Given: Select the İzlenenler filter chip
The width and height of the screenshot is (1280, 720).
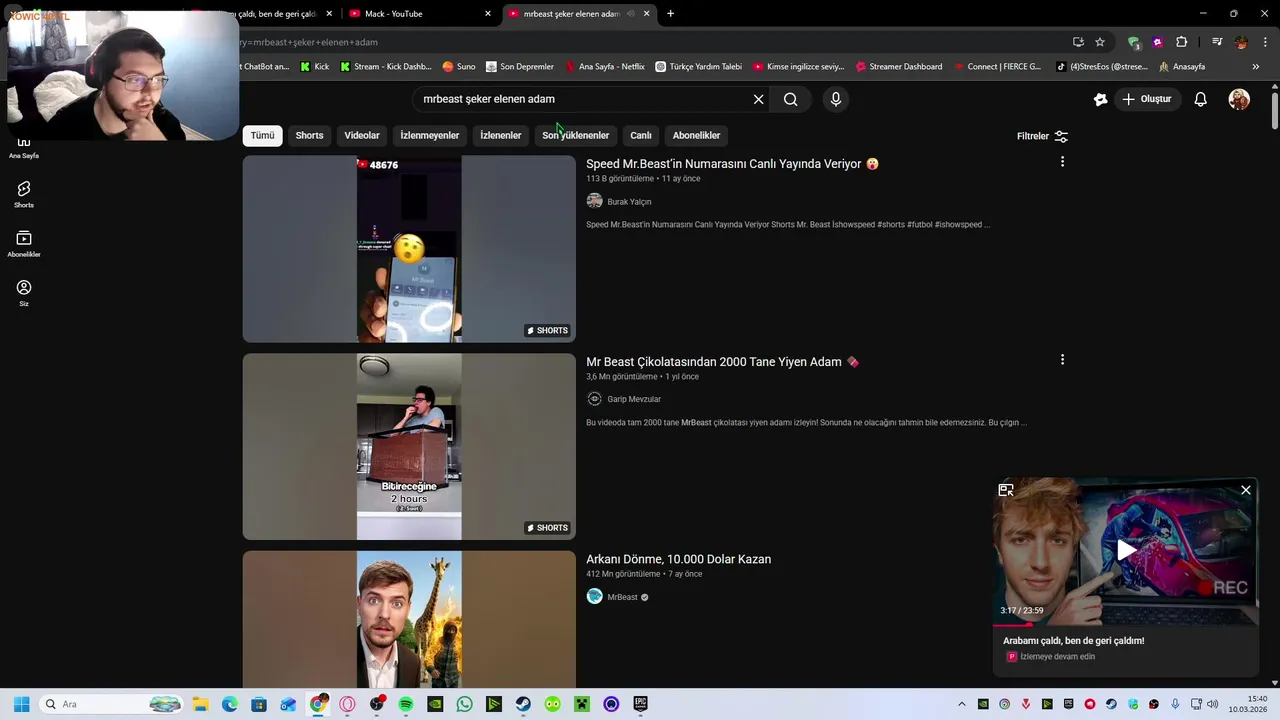Looking at the screenshot, I should 501,135.
